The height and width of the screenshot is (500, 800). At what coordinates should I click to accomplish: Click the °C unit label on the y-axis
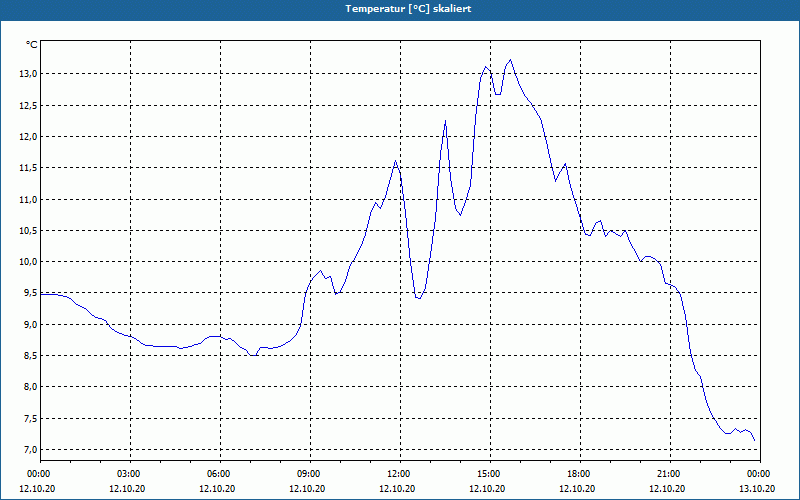click(32, 45)
